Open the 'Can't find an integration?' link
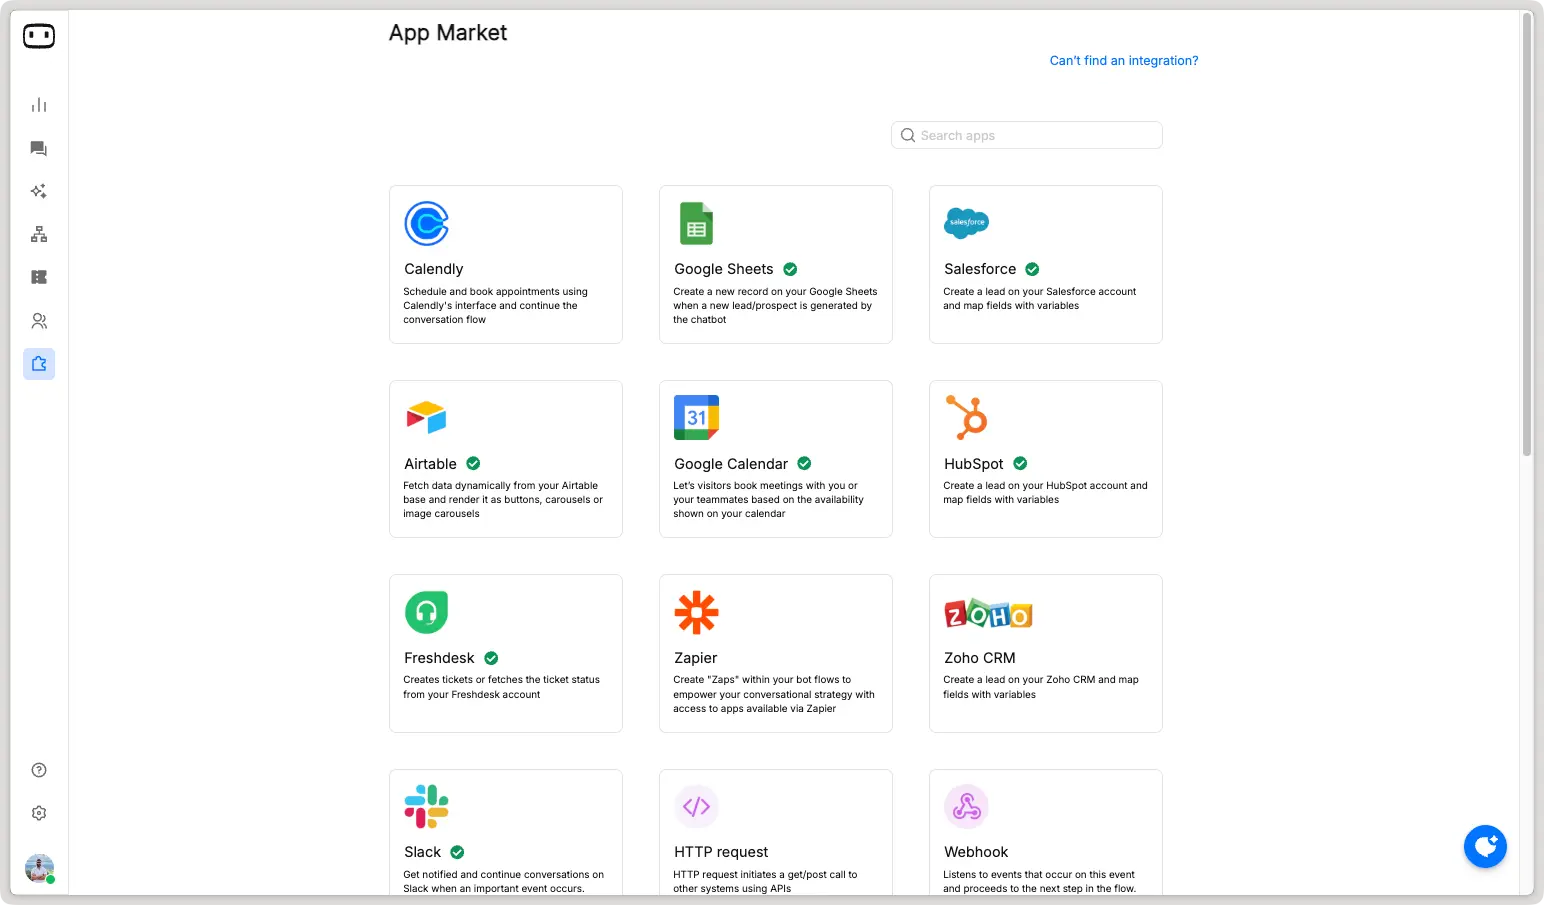 point(1123,60)
